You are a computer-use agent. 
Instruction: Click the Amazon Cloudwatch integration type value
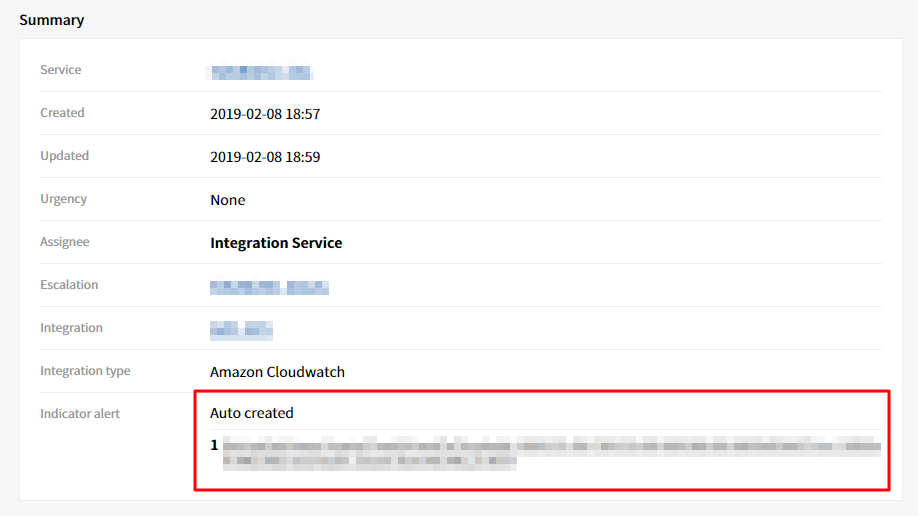pos(277,372)
